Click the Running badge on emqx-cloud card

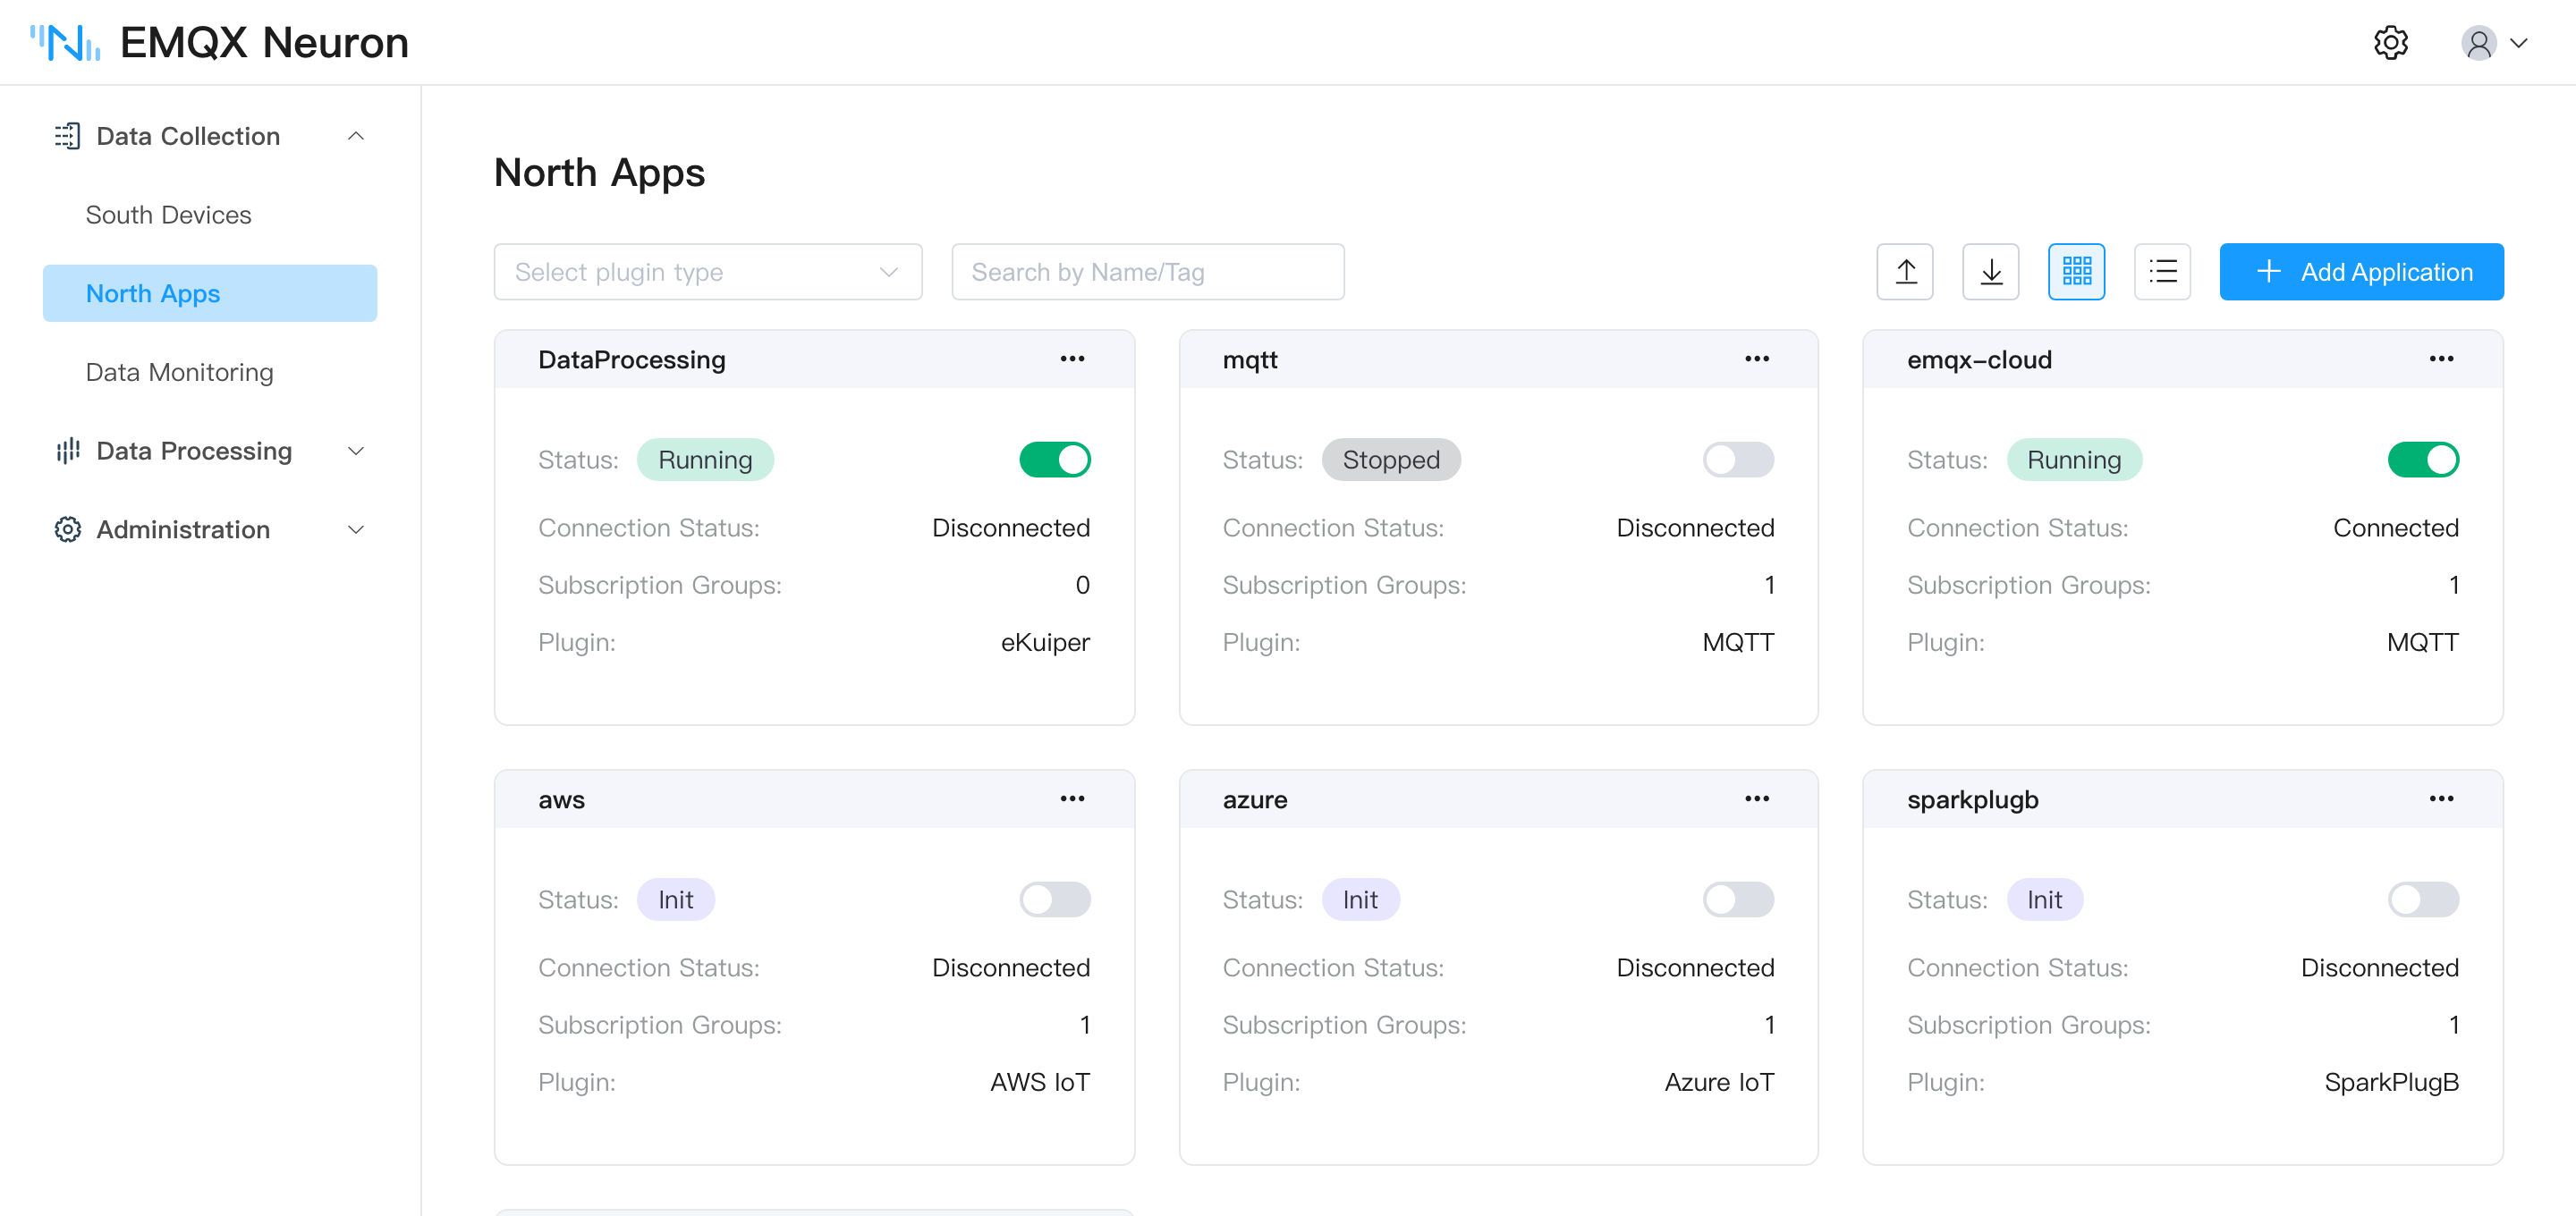point(2074,460)
